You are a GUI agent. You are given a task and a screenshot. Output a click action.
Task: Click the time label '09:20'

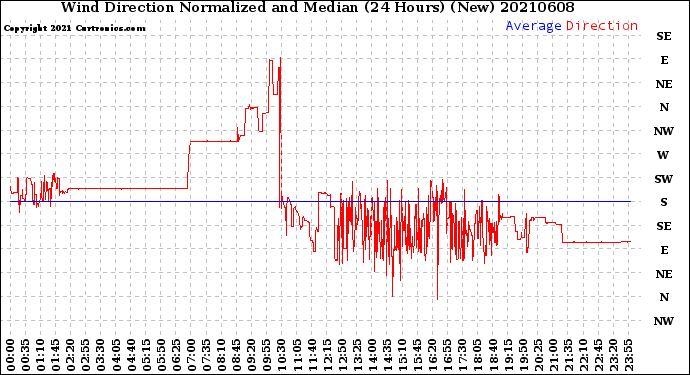pos(252,355)
